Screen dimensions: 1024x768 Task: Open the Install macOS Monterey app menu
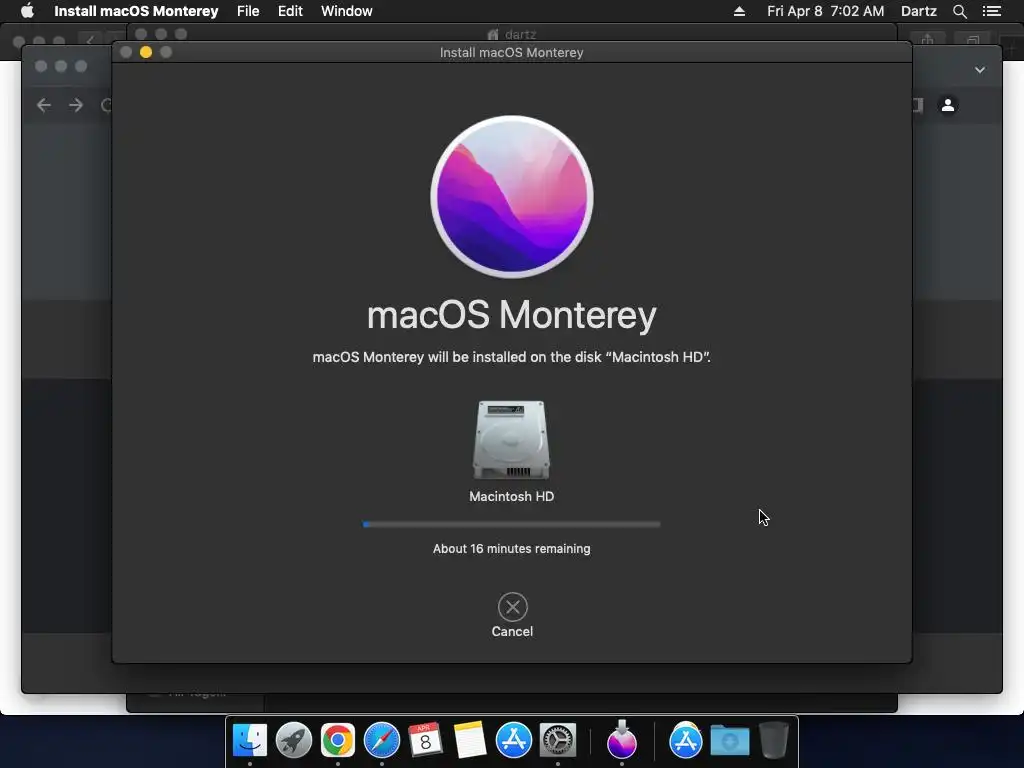point(136,11)
